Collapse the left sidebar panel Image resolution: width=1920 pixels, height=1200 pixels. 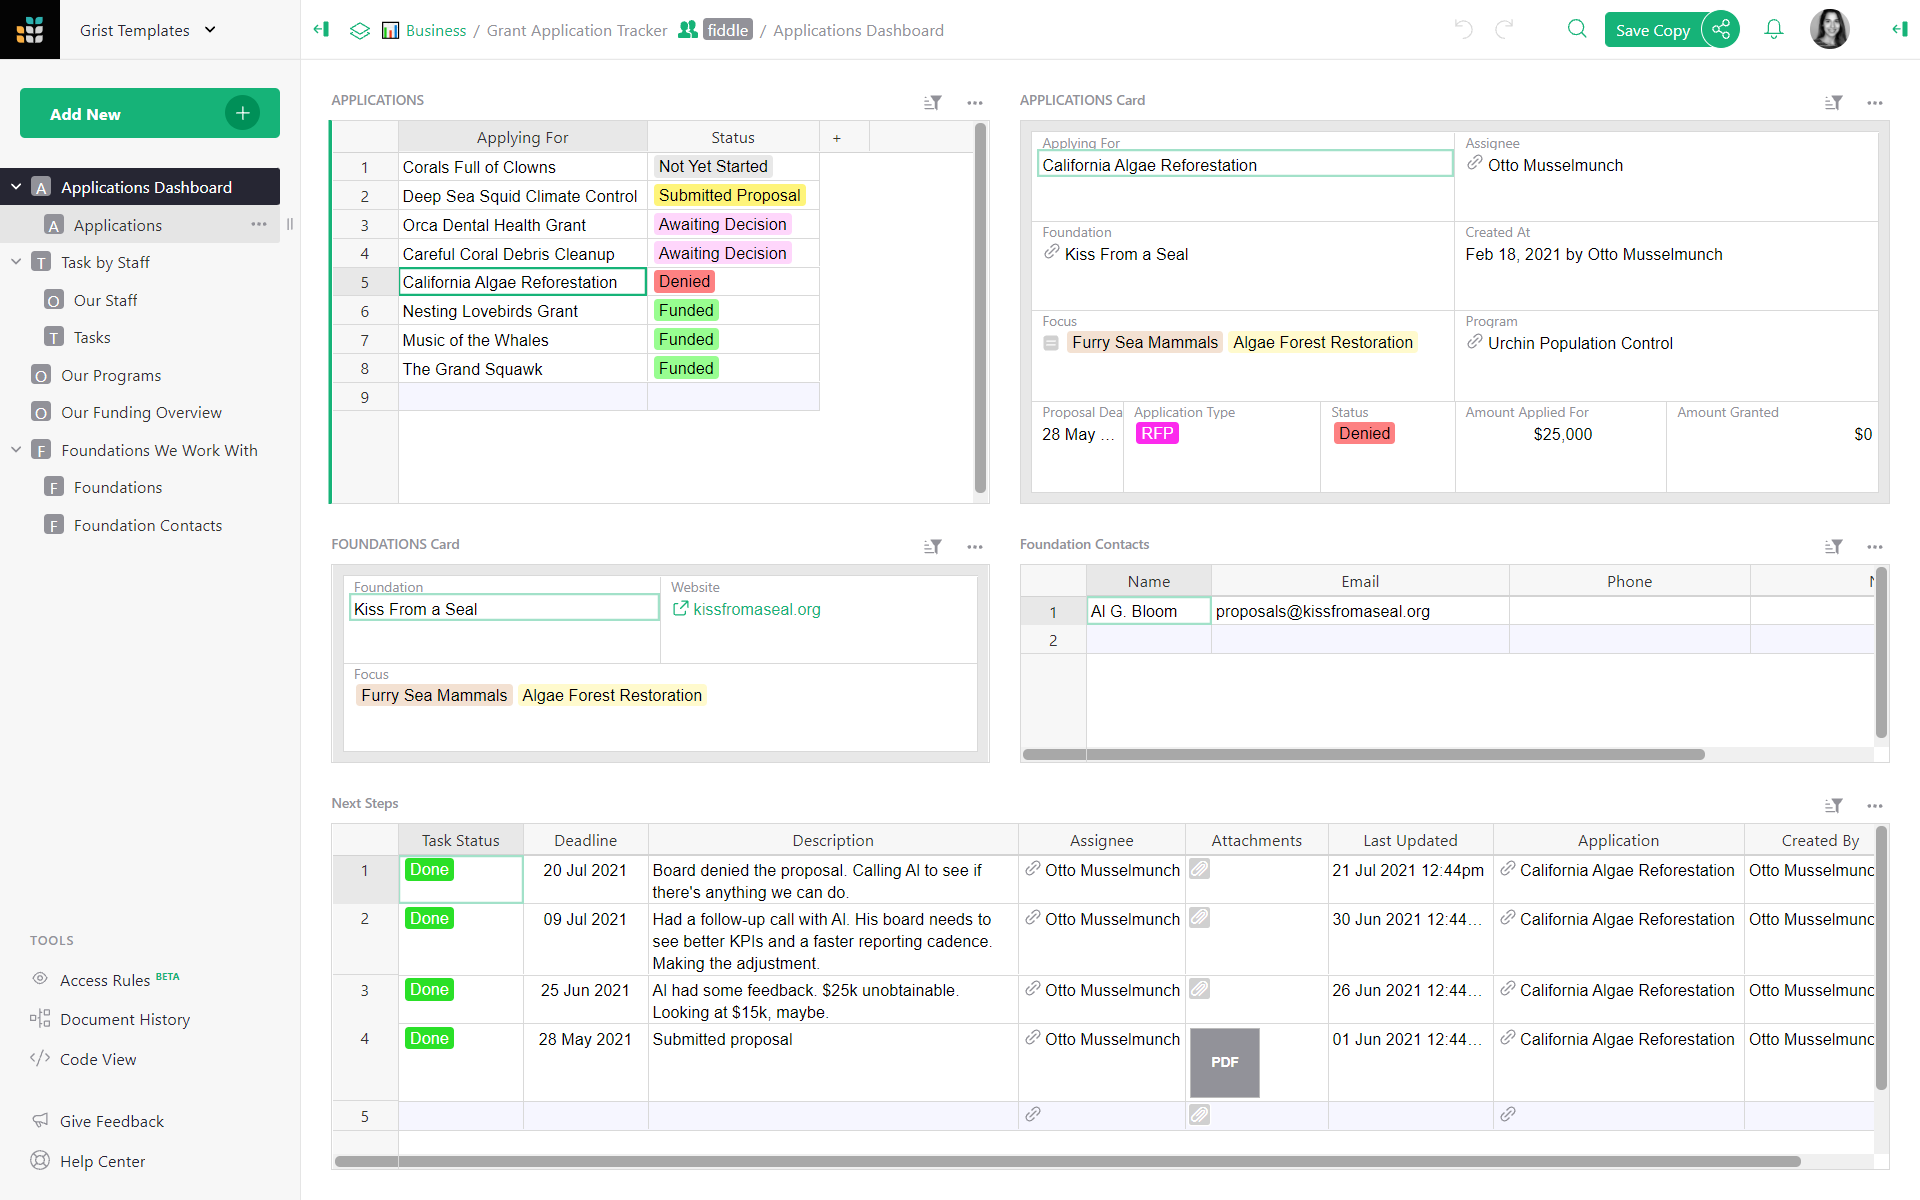click(321, 29)
